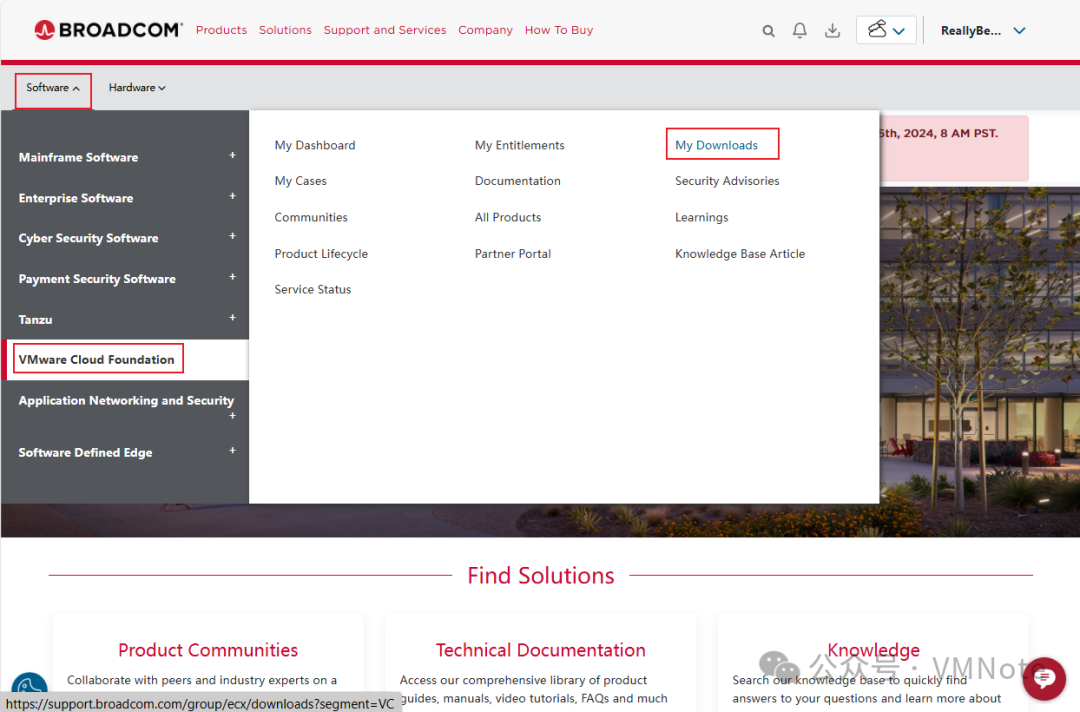The width and height of the screenshot is (1080, 712).
Task: Open the chat bubble support icon
Action: coord(1043,678)
